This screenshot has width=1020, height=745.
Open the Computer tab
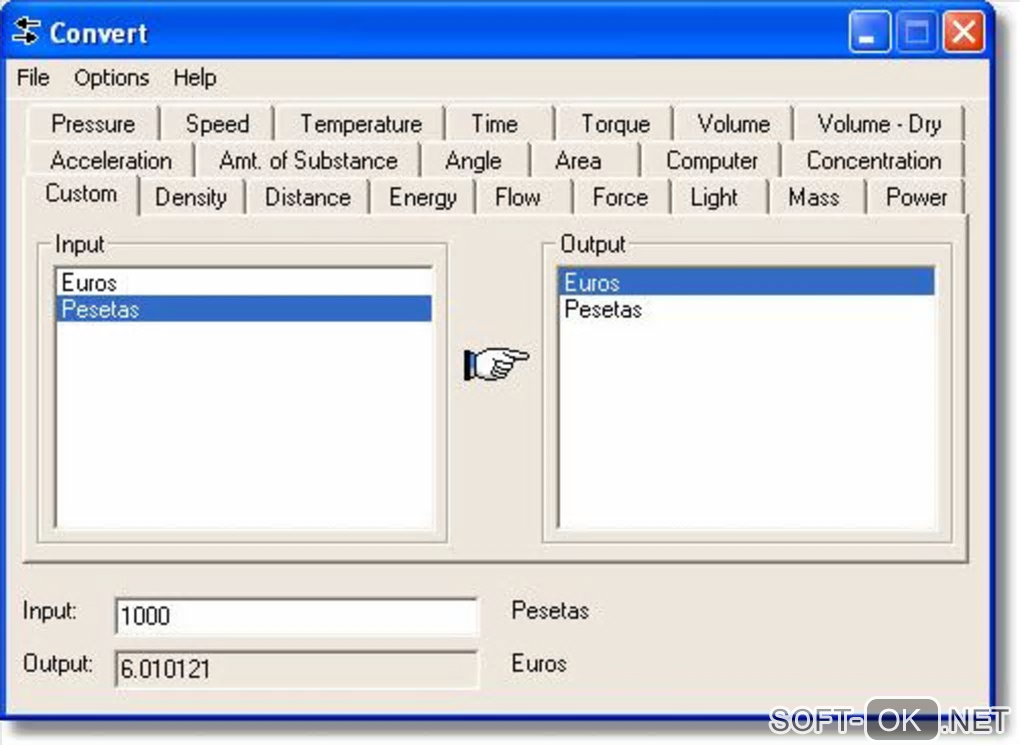pyautogui.click(x=712, y=160)
